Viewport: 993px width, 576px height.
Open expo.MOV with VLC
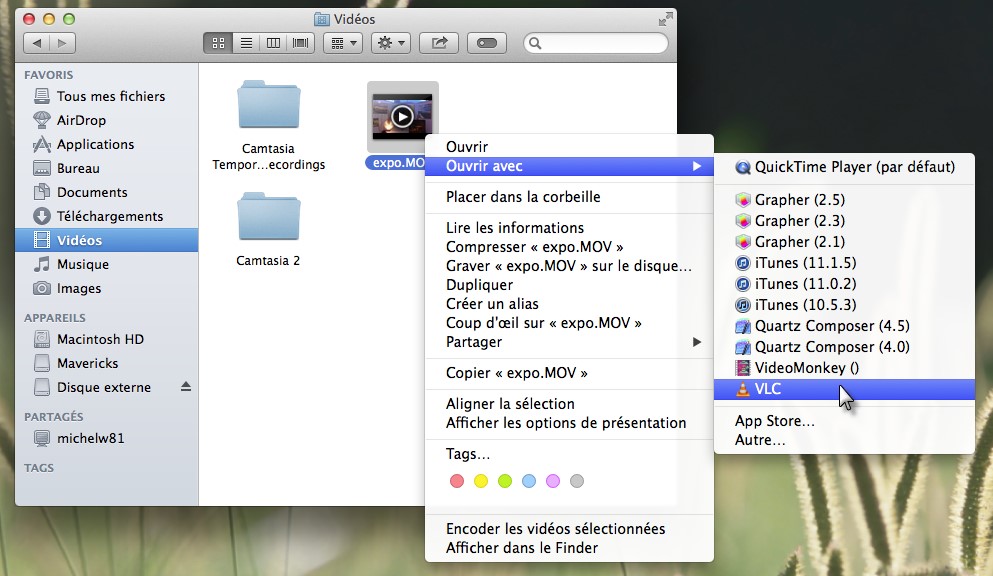[x=768, y=390]
